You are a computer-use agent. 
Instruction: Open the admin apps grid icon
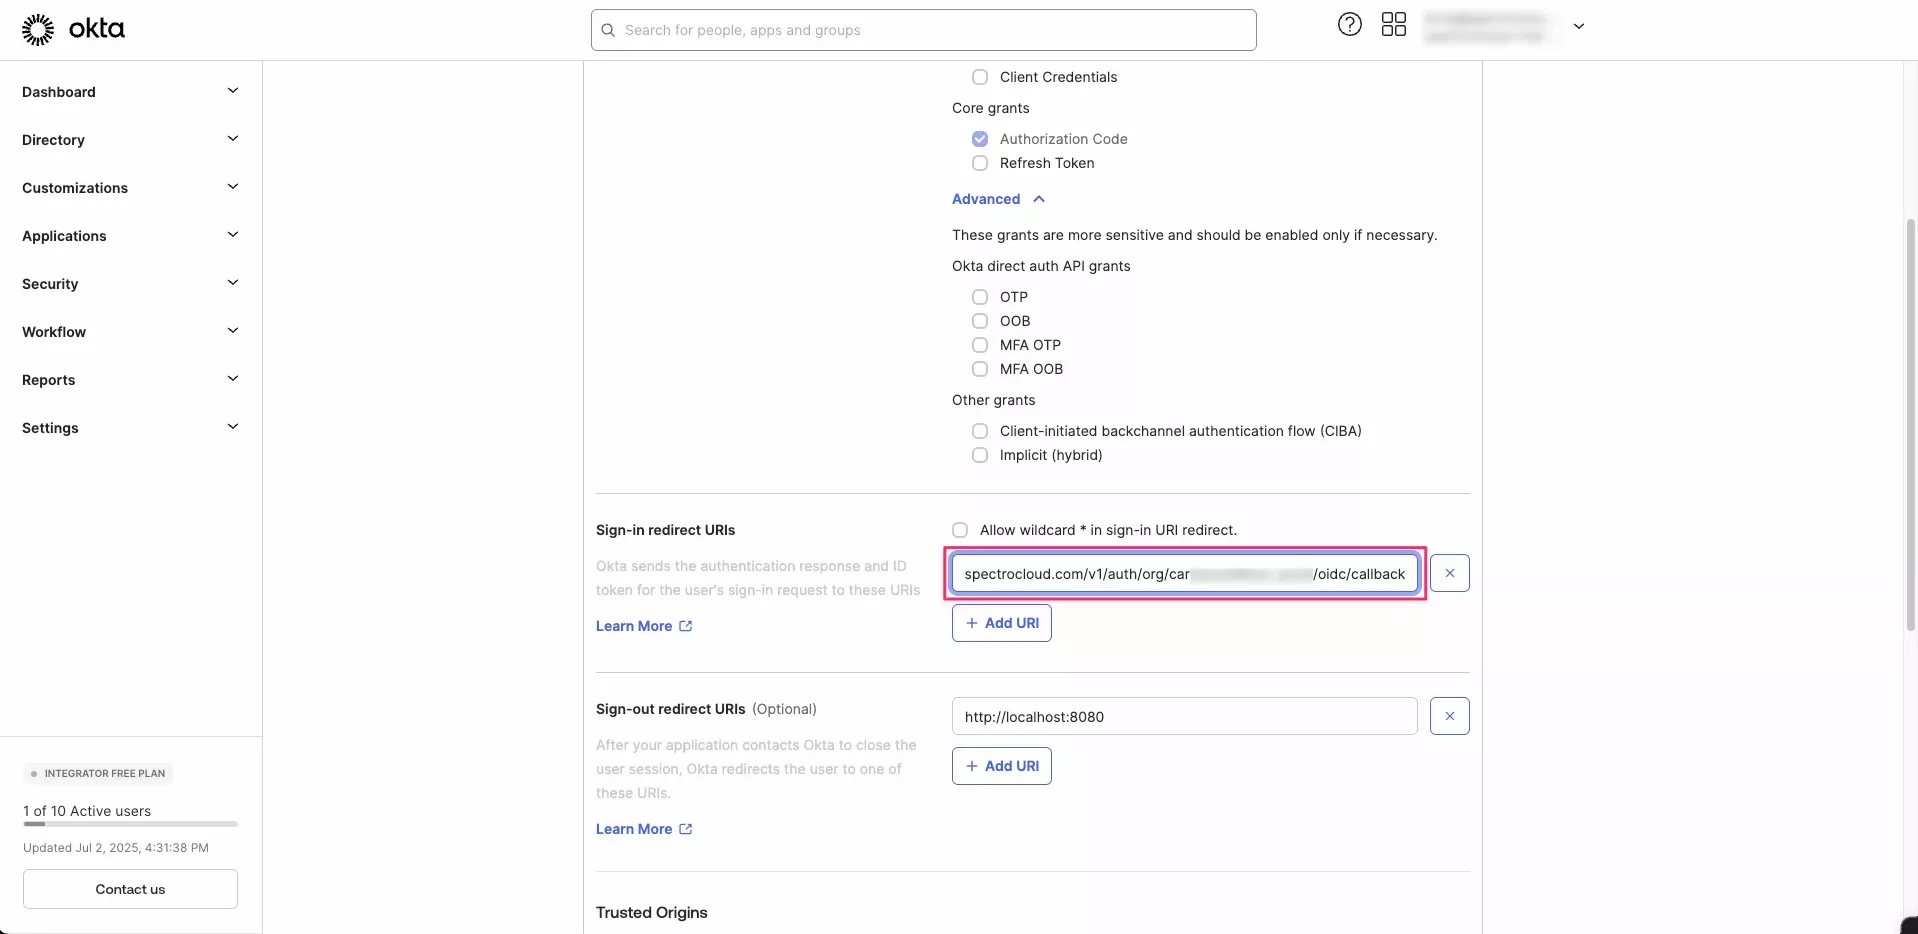pos(1393,24)
